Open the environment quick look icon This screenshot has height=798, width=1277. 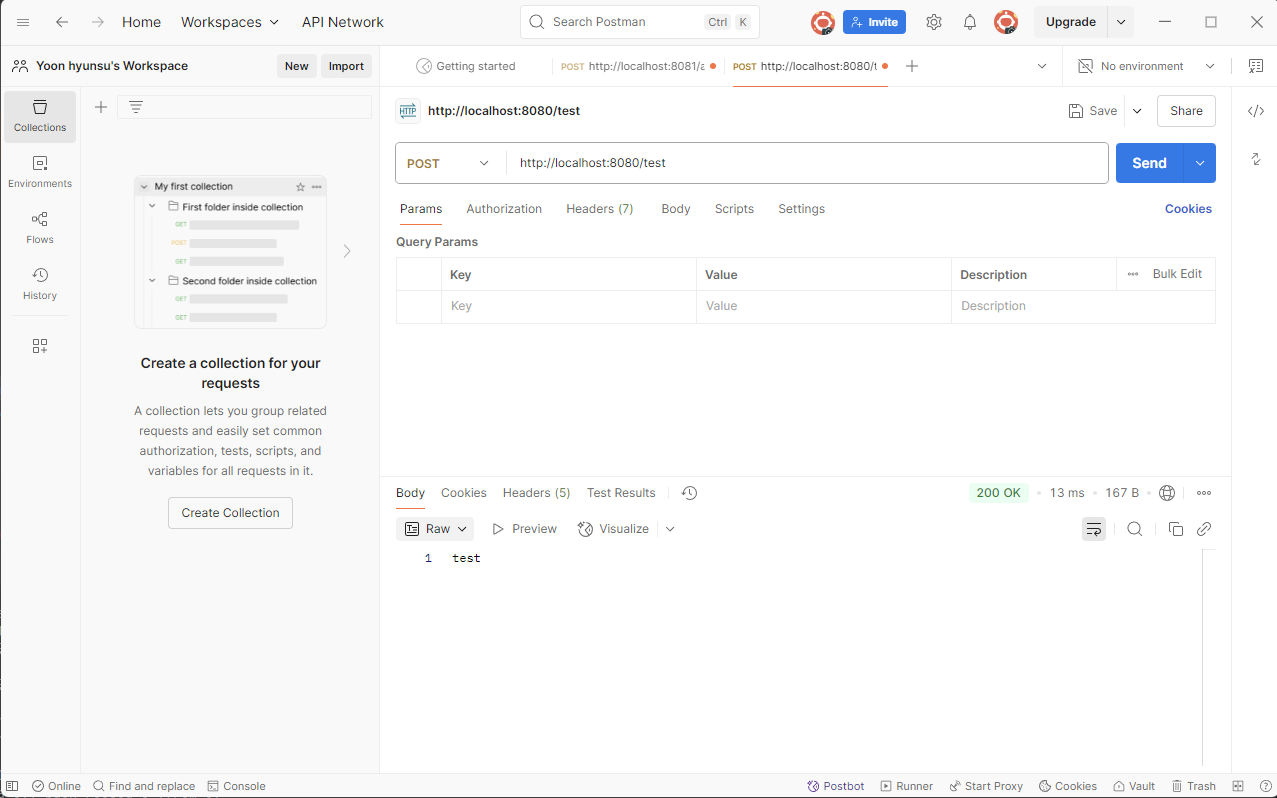click(x=1256, y=66)
